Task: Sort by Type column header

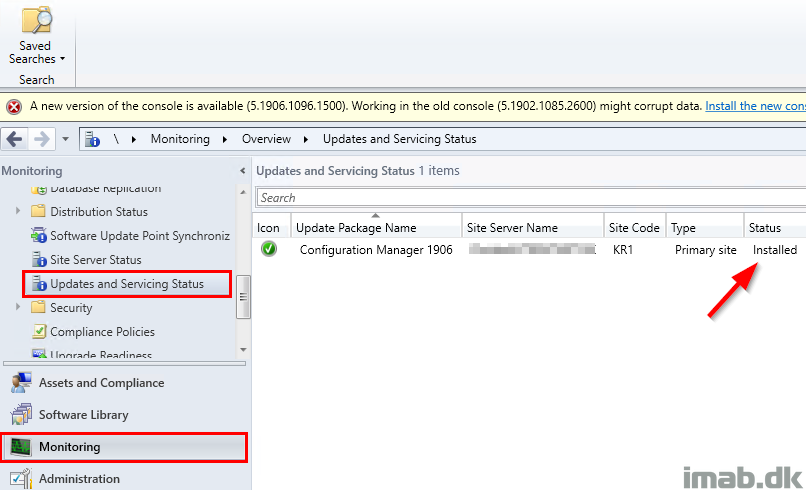Action: click(705, 228)
